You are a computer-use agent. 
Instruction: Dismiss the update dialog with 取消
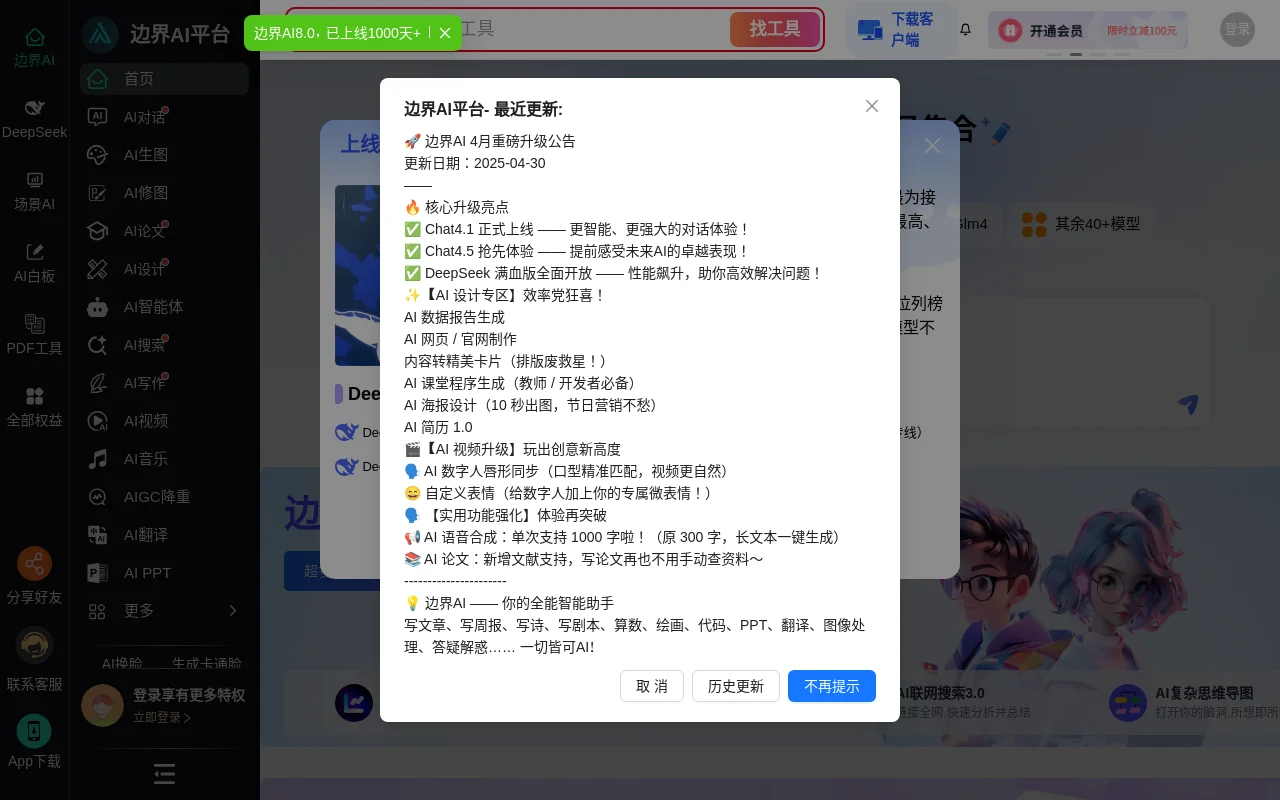(651, 686)
